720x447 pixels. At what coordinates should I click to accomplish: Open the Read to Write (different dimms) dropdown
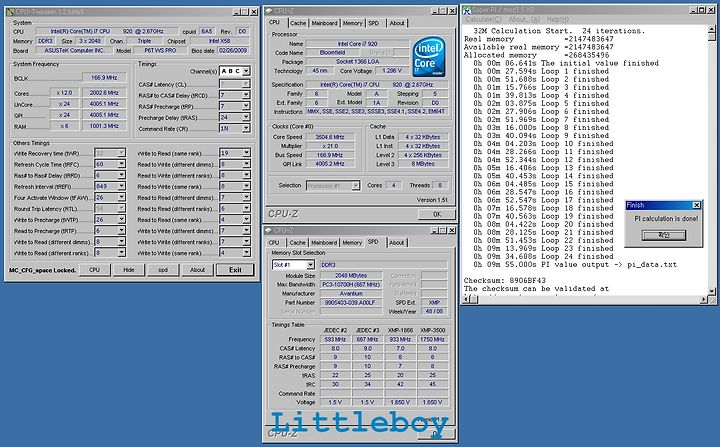(x=247, y=164)
